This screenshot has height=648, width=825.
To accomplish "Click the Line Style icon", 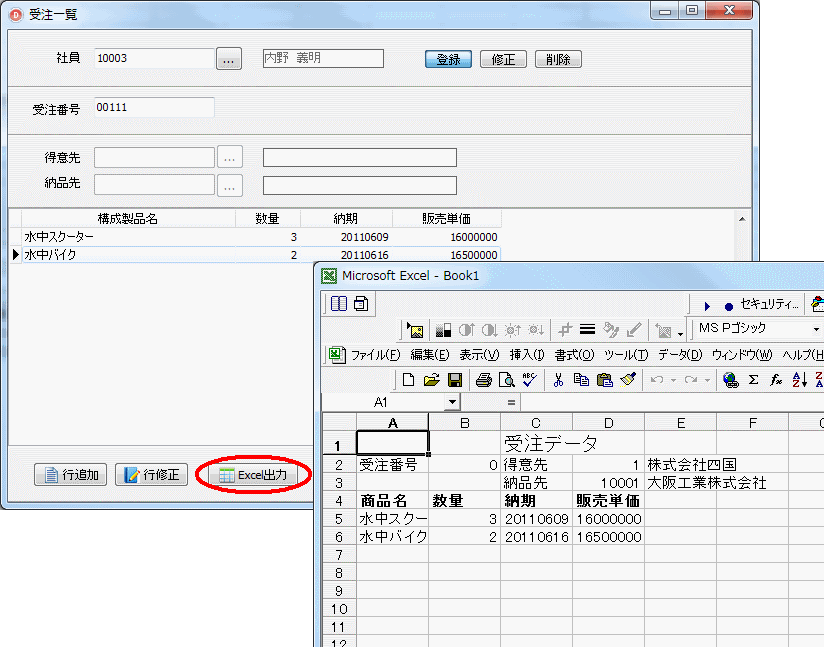I will coord(588,330).
